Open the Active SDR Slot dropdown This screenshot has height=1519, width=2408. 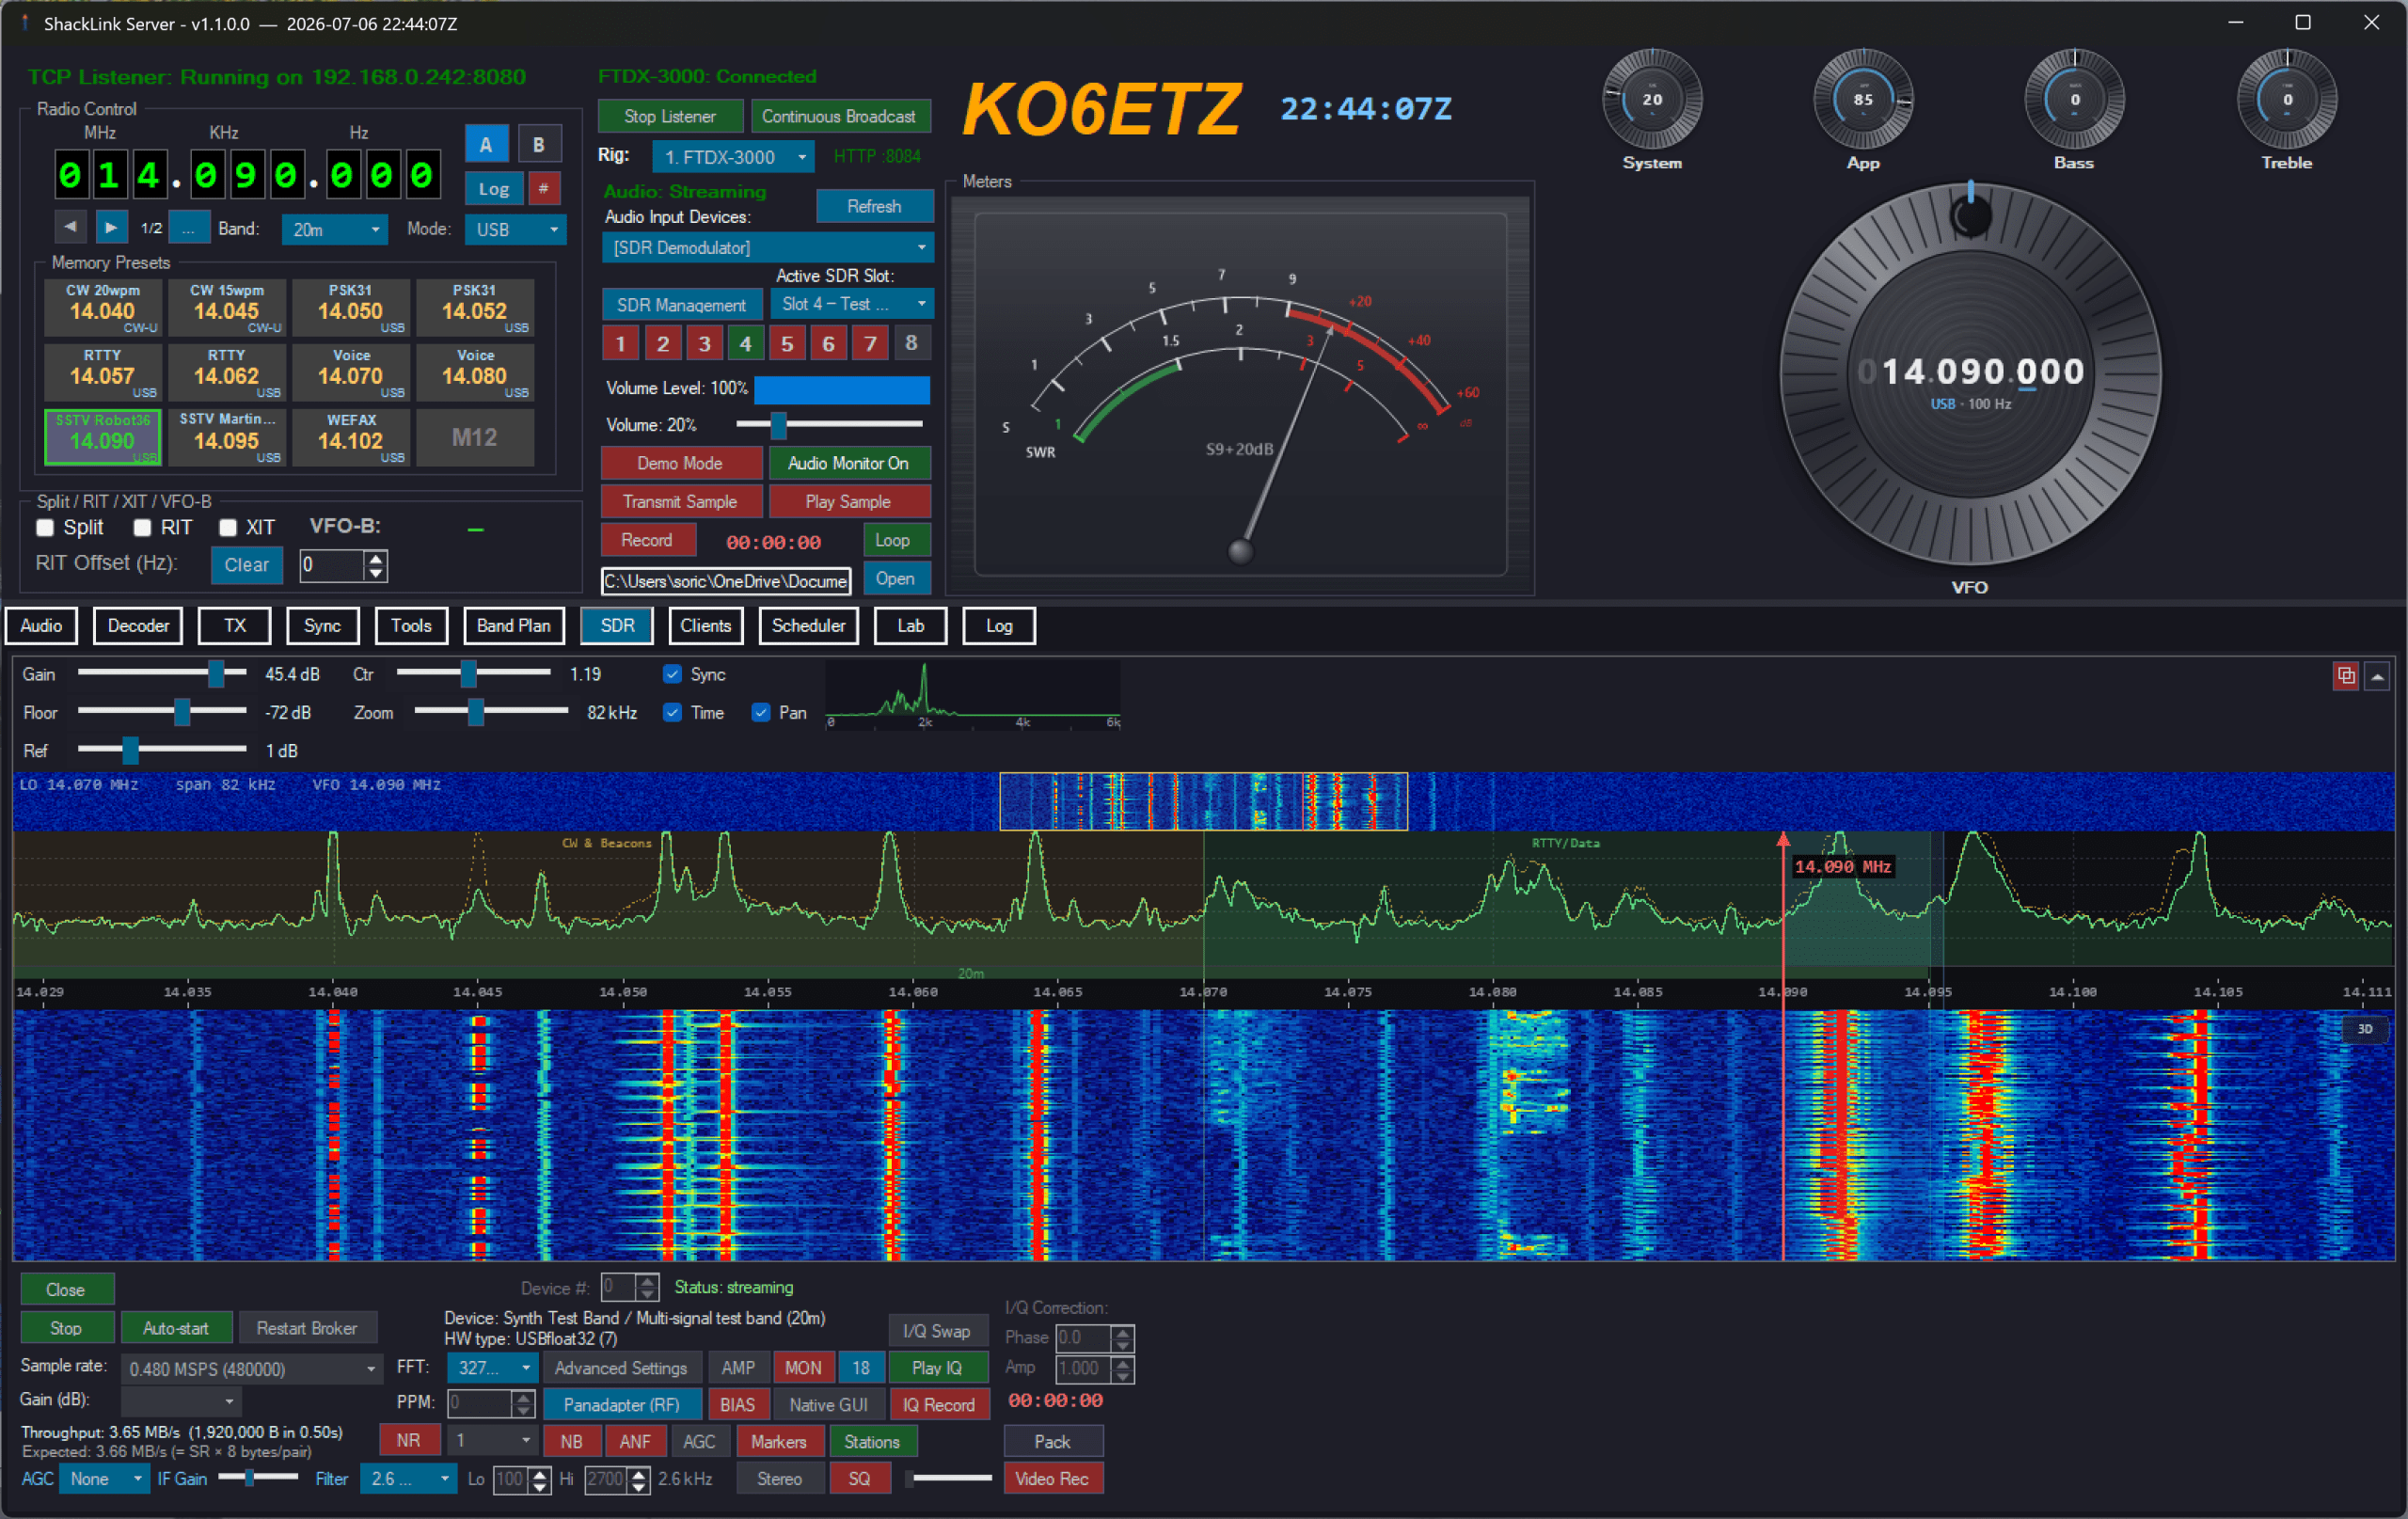(x=851, y=304)
